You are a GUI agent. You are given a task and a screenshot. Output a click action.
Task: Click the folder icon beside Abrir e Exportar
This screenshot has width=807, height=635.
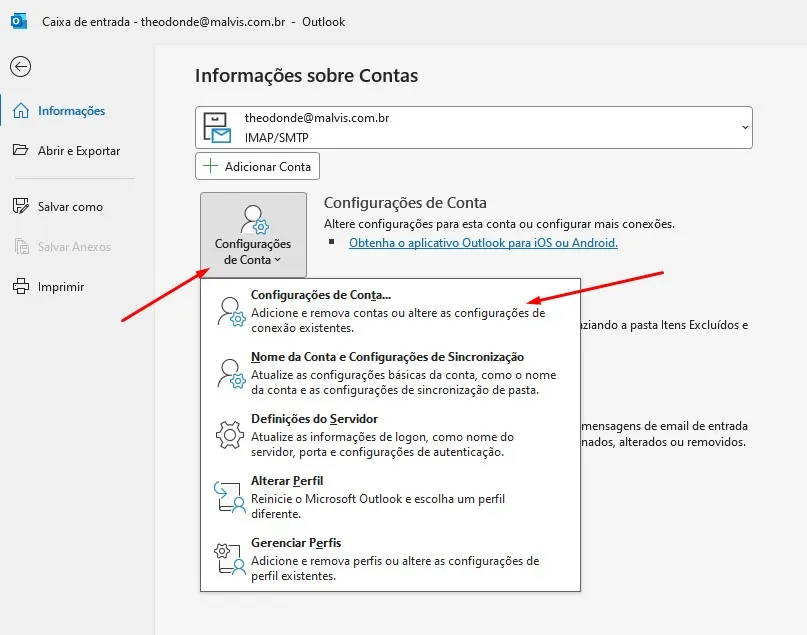(20, 150)
